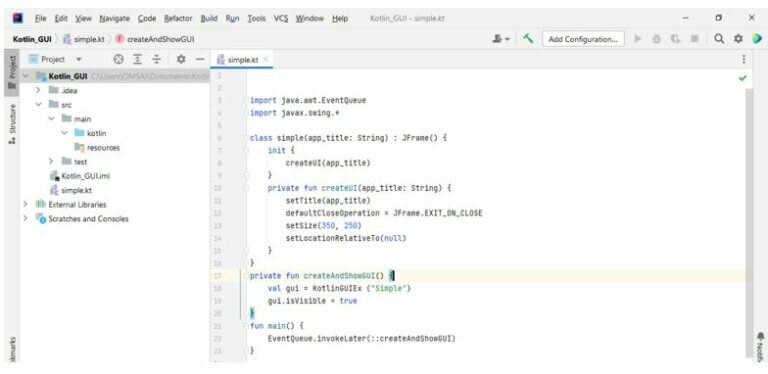Toggle the Project tool window side tab
Screen dimensions: 768x374
click(12, 72)
